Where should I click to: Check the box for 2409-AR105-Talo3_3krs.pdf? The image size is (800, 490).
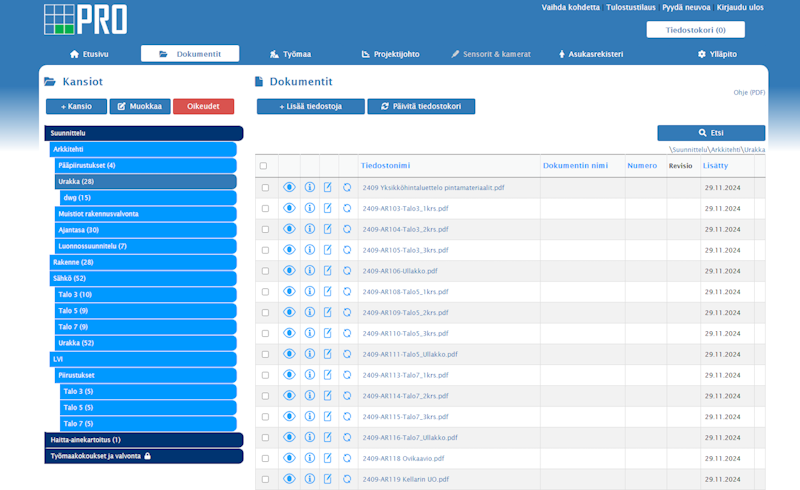tap(265, 250)
